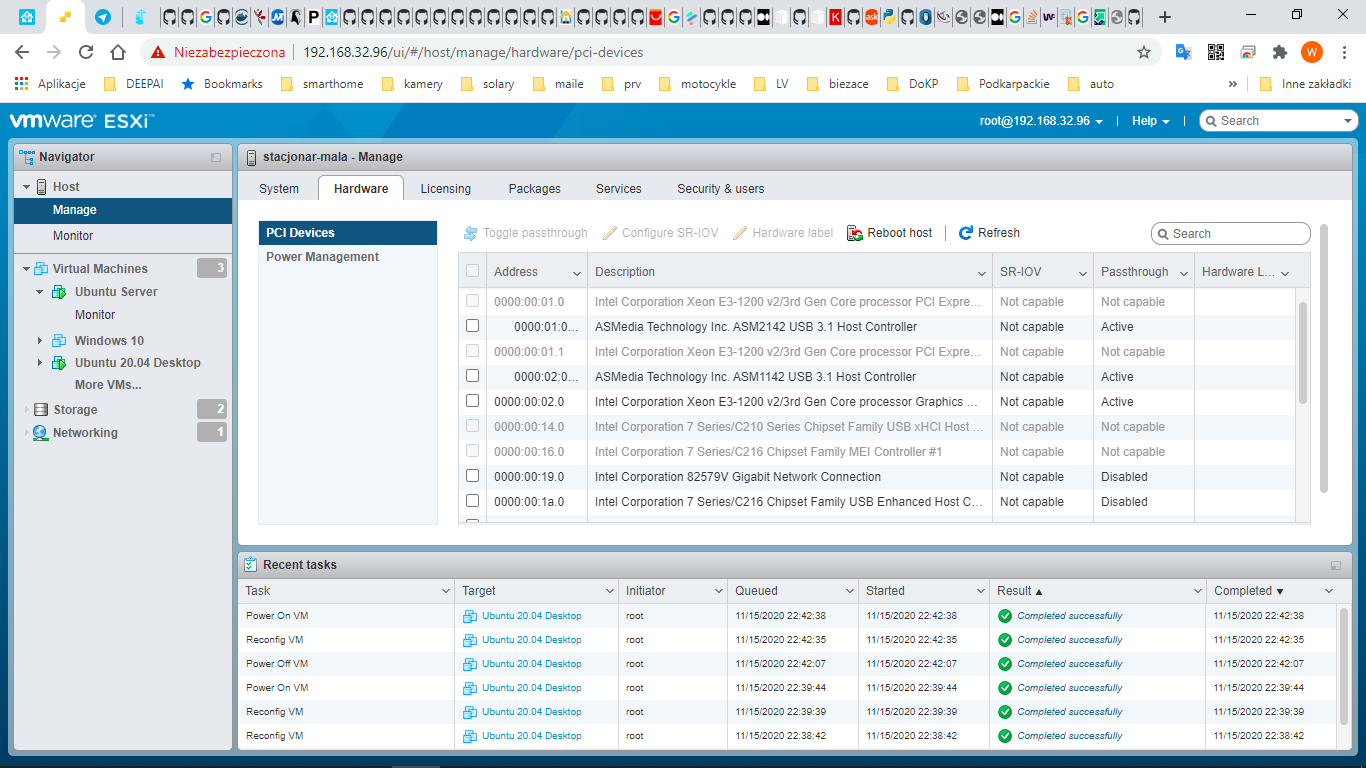Open the Description column dropdown arrow
Viewport: 1366px width, 768px height.
(x=982, y=273)
